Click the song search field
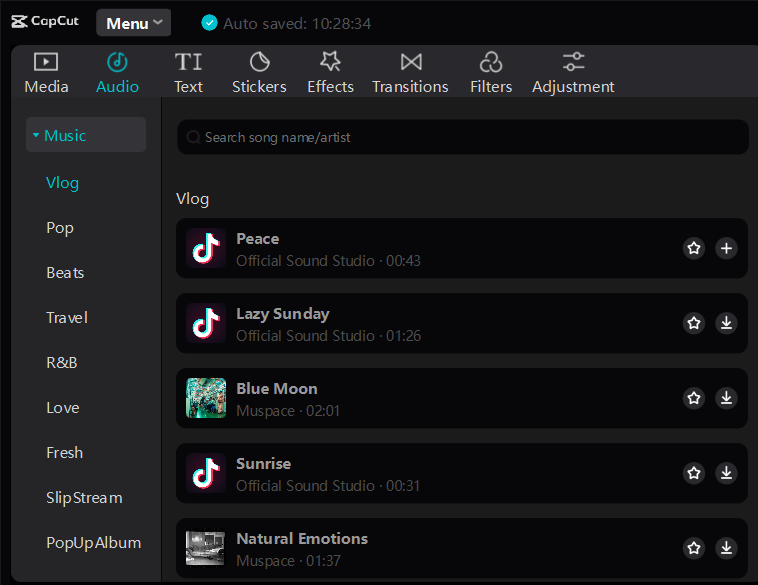758x585 pixels. 462,137
